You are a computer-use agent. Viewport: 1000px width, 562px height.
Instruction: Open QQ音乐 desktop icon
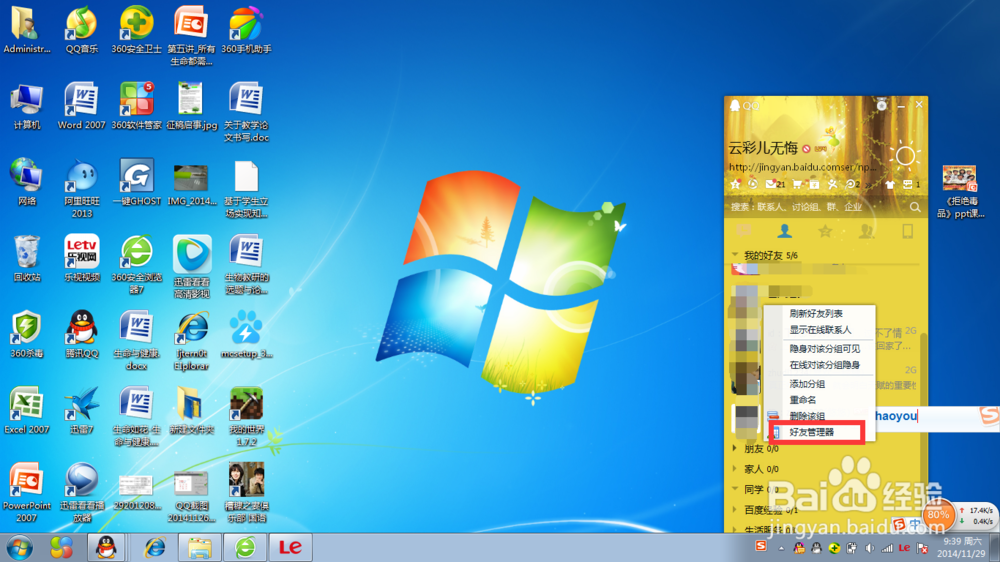point(82,30)
